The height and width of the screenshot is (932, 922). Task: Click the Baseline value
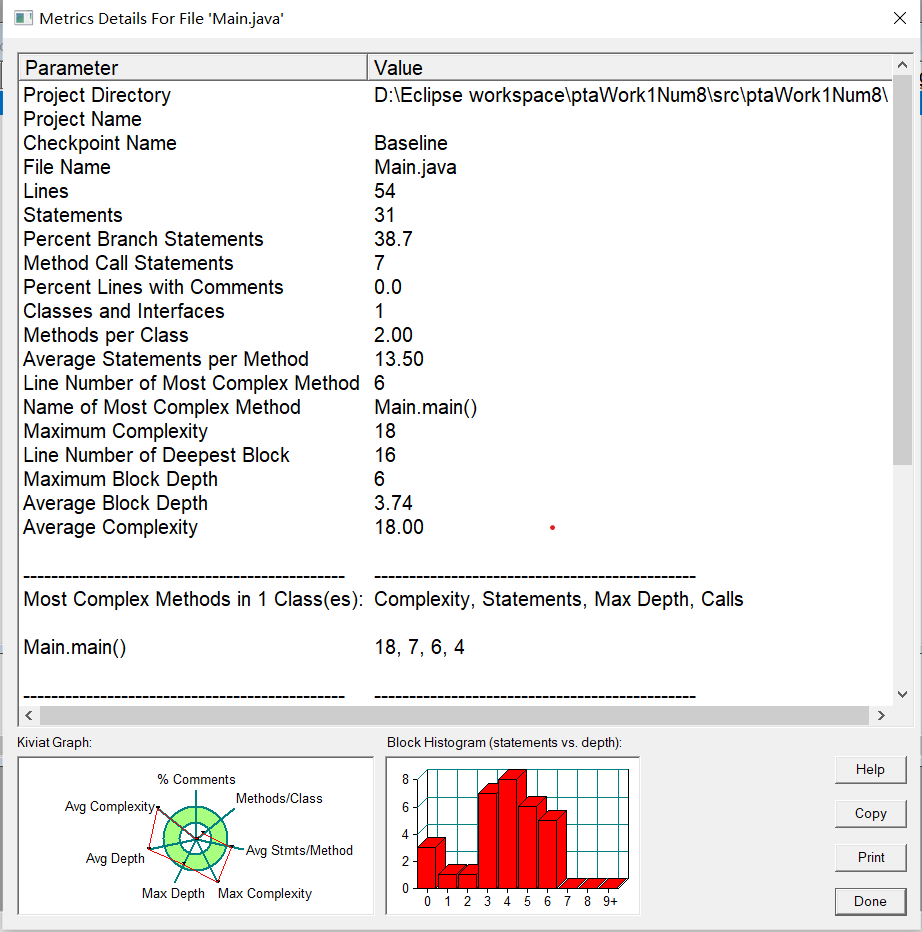click(x=411, y=143)
